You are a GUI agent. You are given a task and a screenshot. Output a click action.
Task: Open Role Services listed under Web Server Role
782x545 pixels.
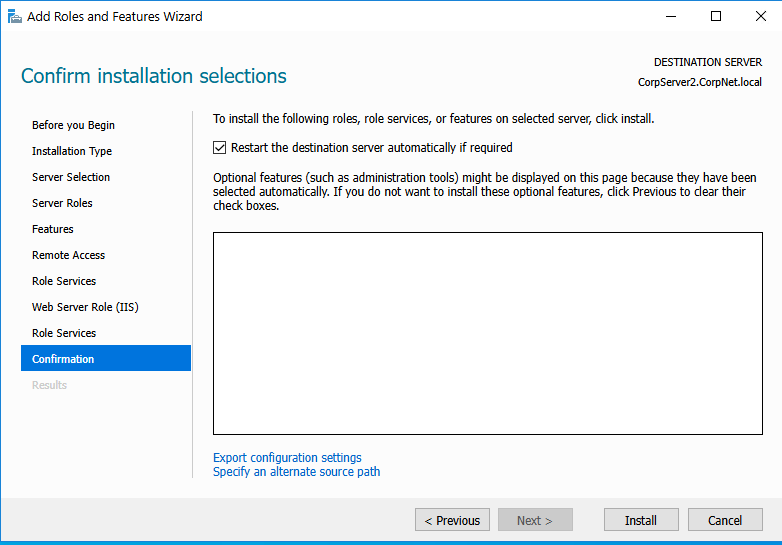tap(64, 333)
